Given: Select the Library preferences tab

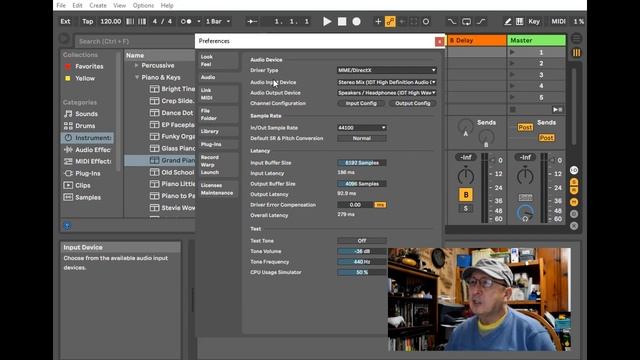Looking at the screenshot, I should [x=218, y=131].
